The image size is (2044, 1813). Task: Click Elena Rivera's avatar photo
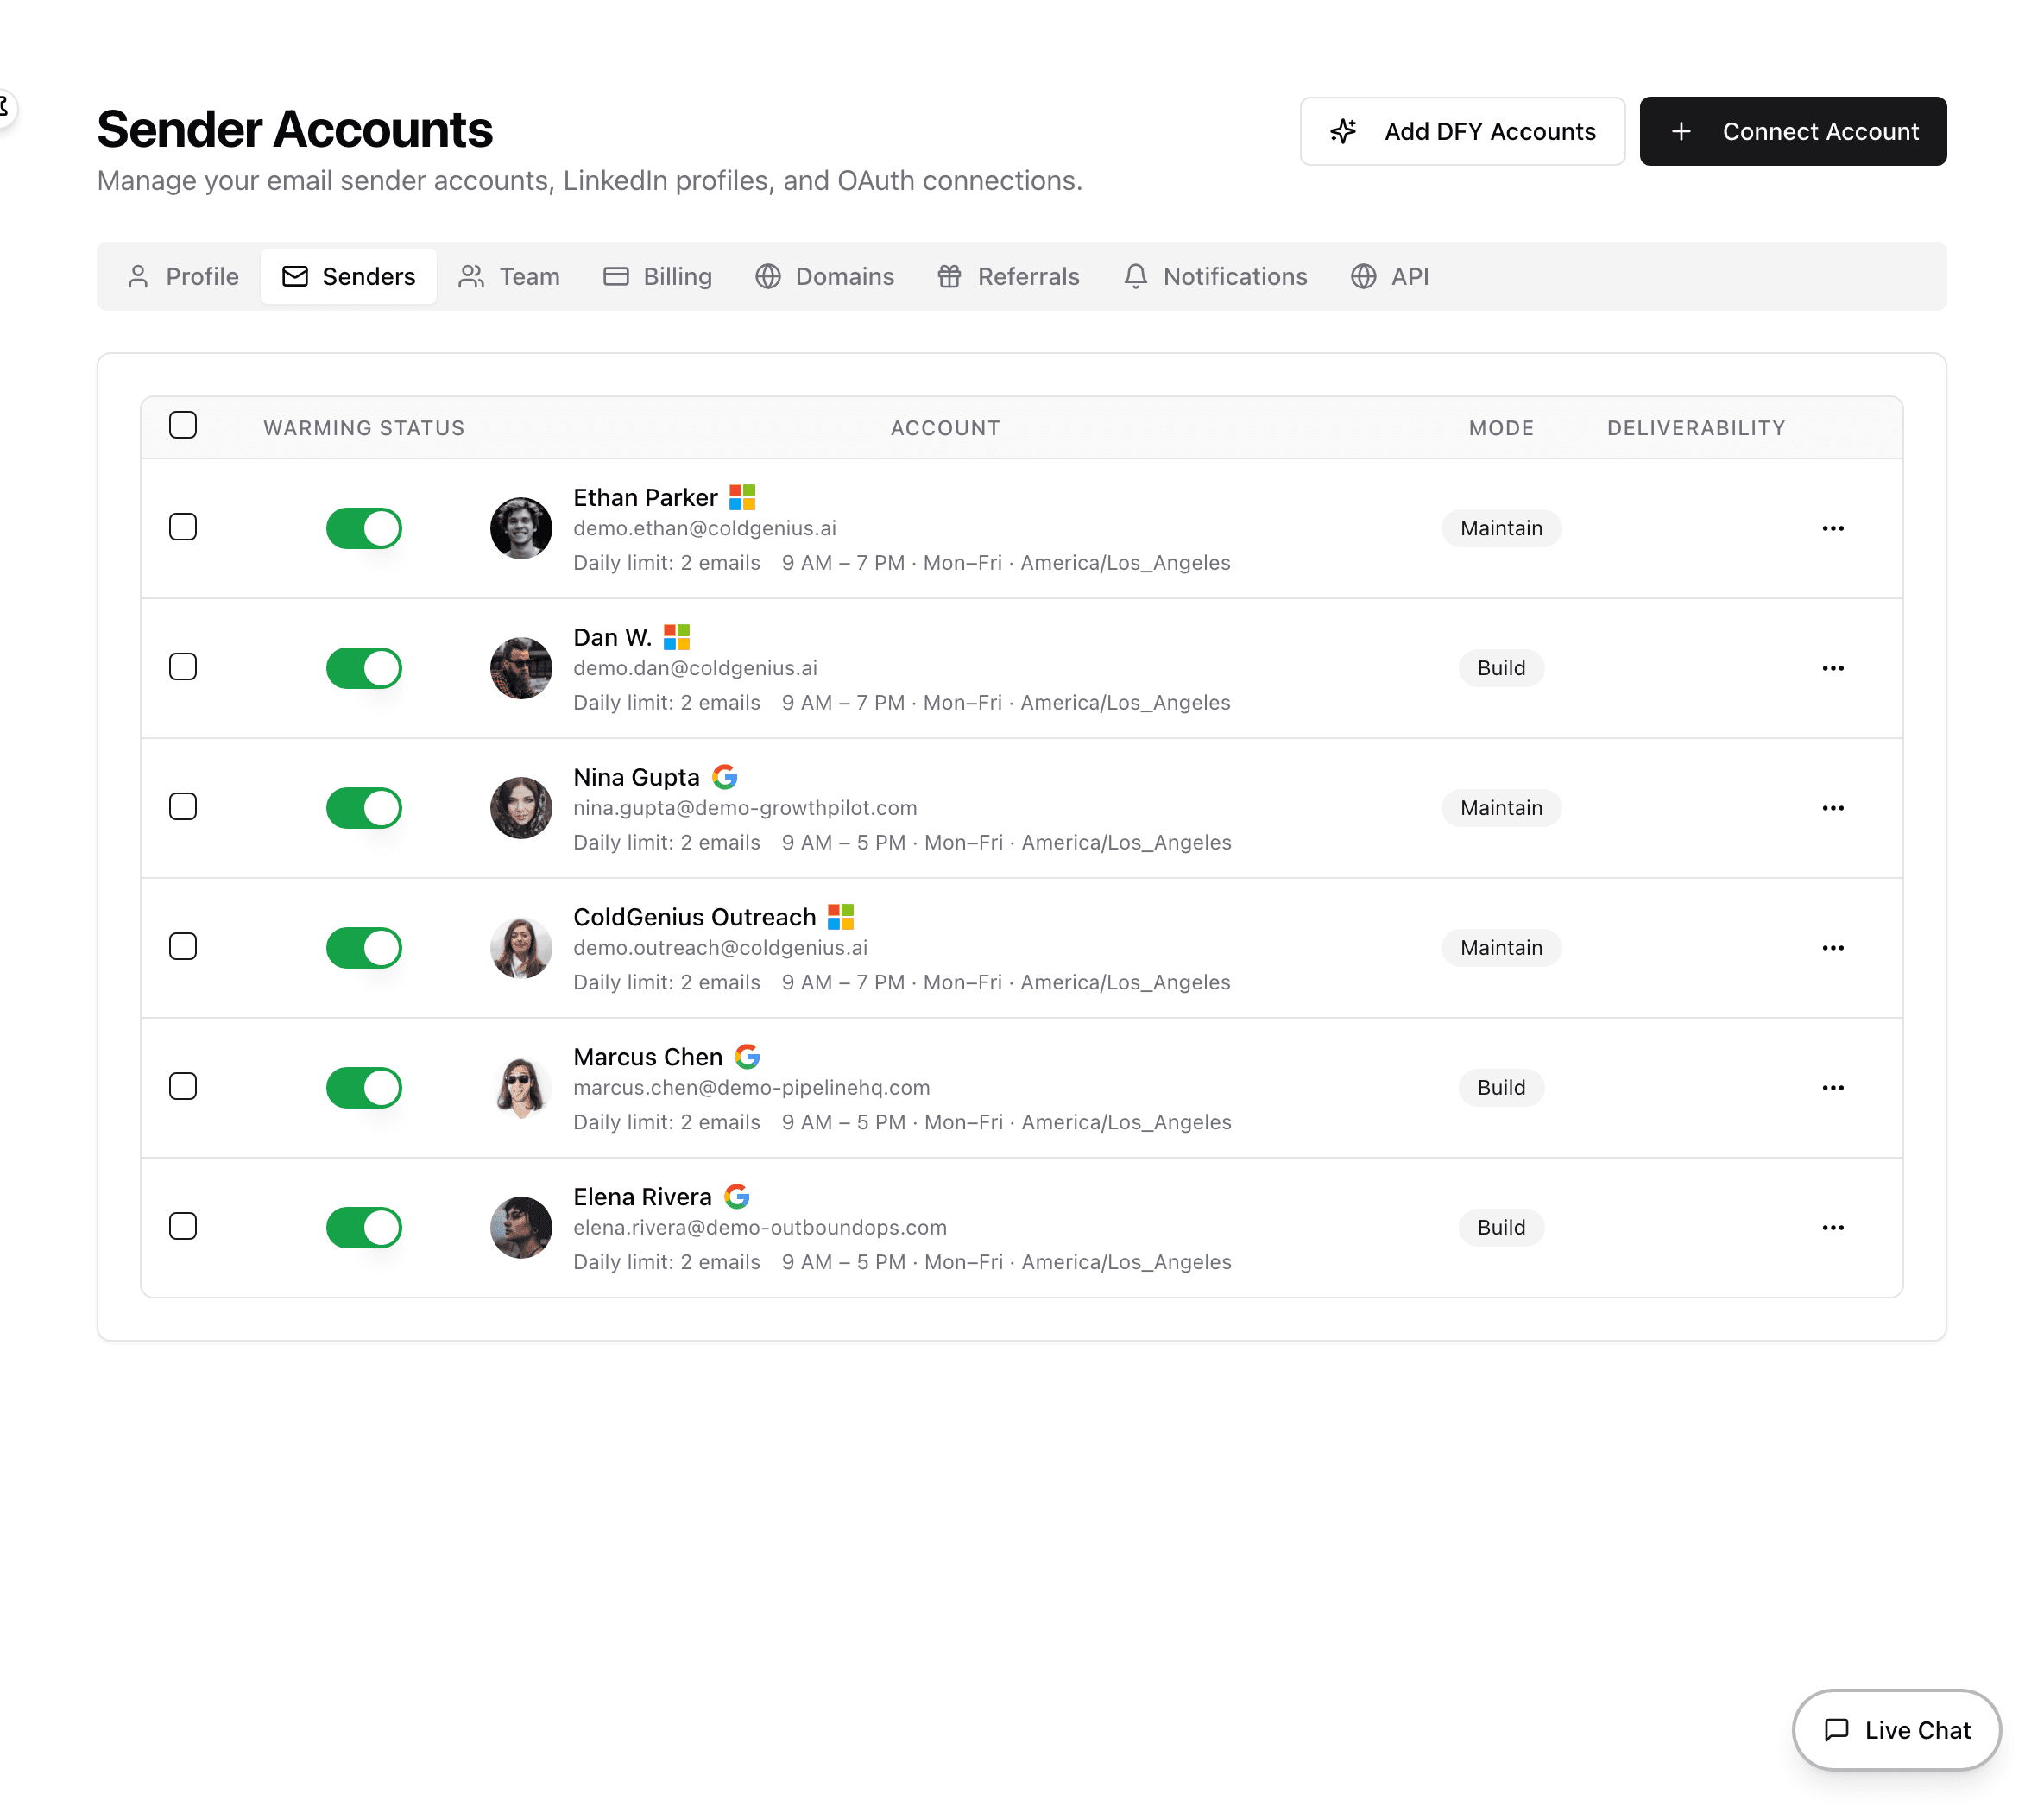[521, 1228]
